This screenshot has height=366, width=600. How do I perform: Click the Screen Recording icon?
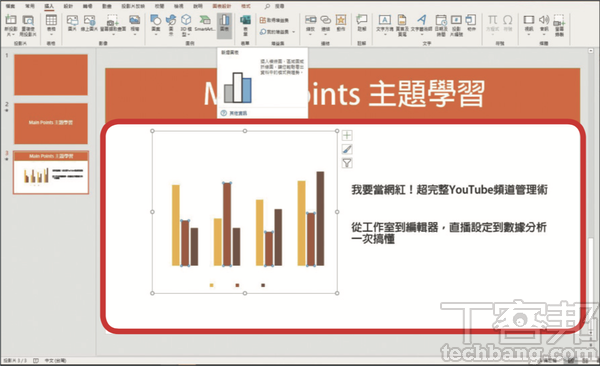[x=559, y=20]
